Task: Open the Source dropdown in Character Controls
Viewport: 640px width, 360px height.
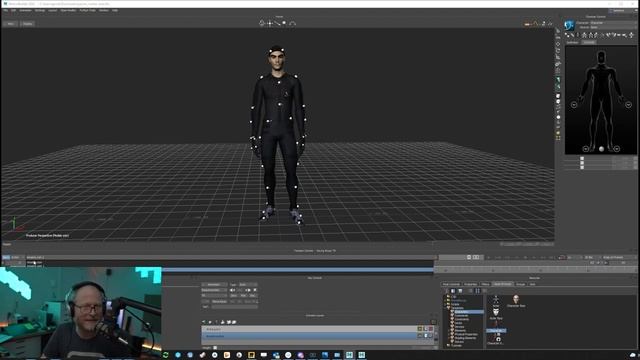Action: [x=613, y=27]
